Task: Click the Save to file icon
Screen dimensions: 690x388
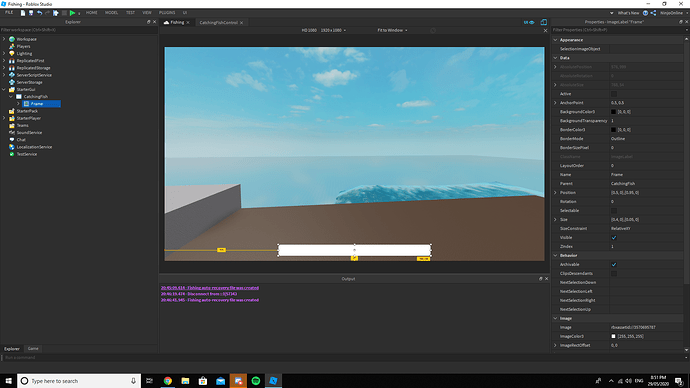Action: [x=31, y=13]
